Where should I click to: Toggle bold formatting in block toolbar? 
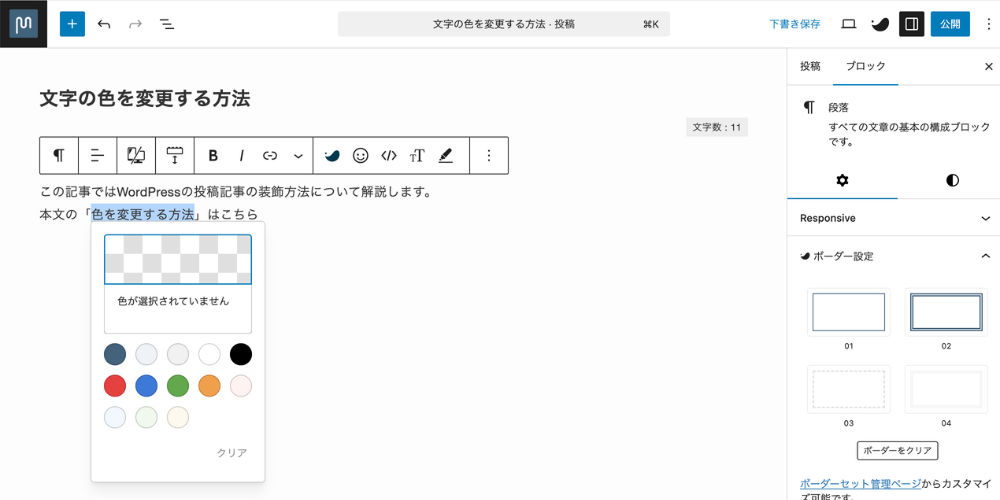pyautogui.click(x=213, y=156)
